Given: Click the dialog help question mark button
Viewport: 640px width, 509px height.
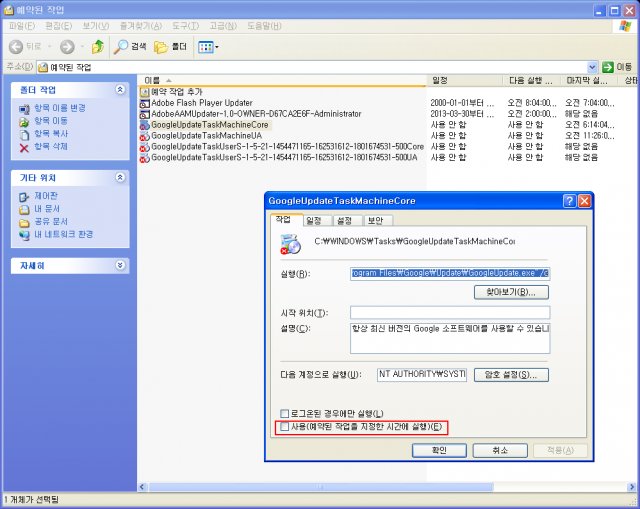Looking at the screenshot, I should click(569, 201).
